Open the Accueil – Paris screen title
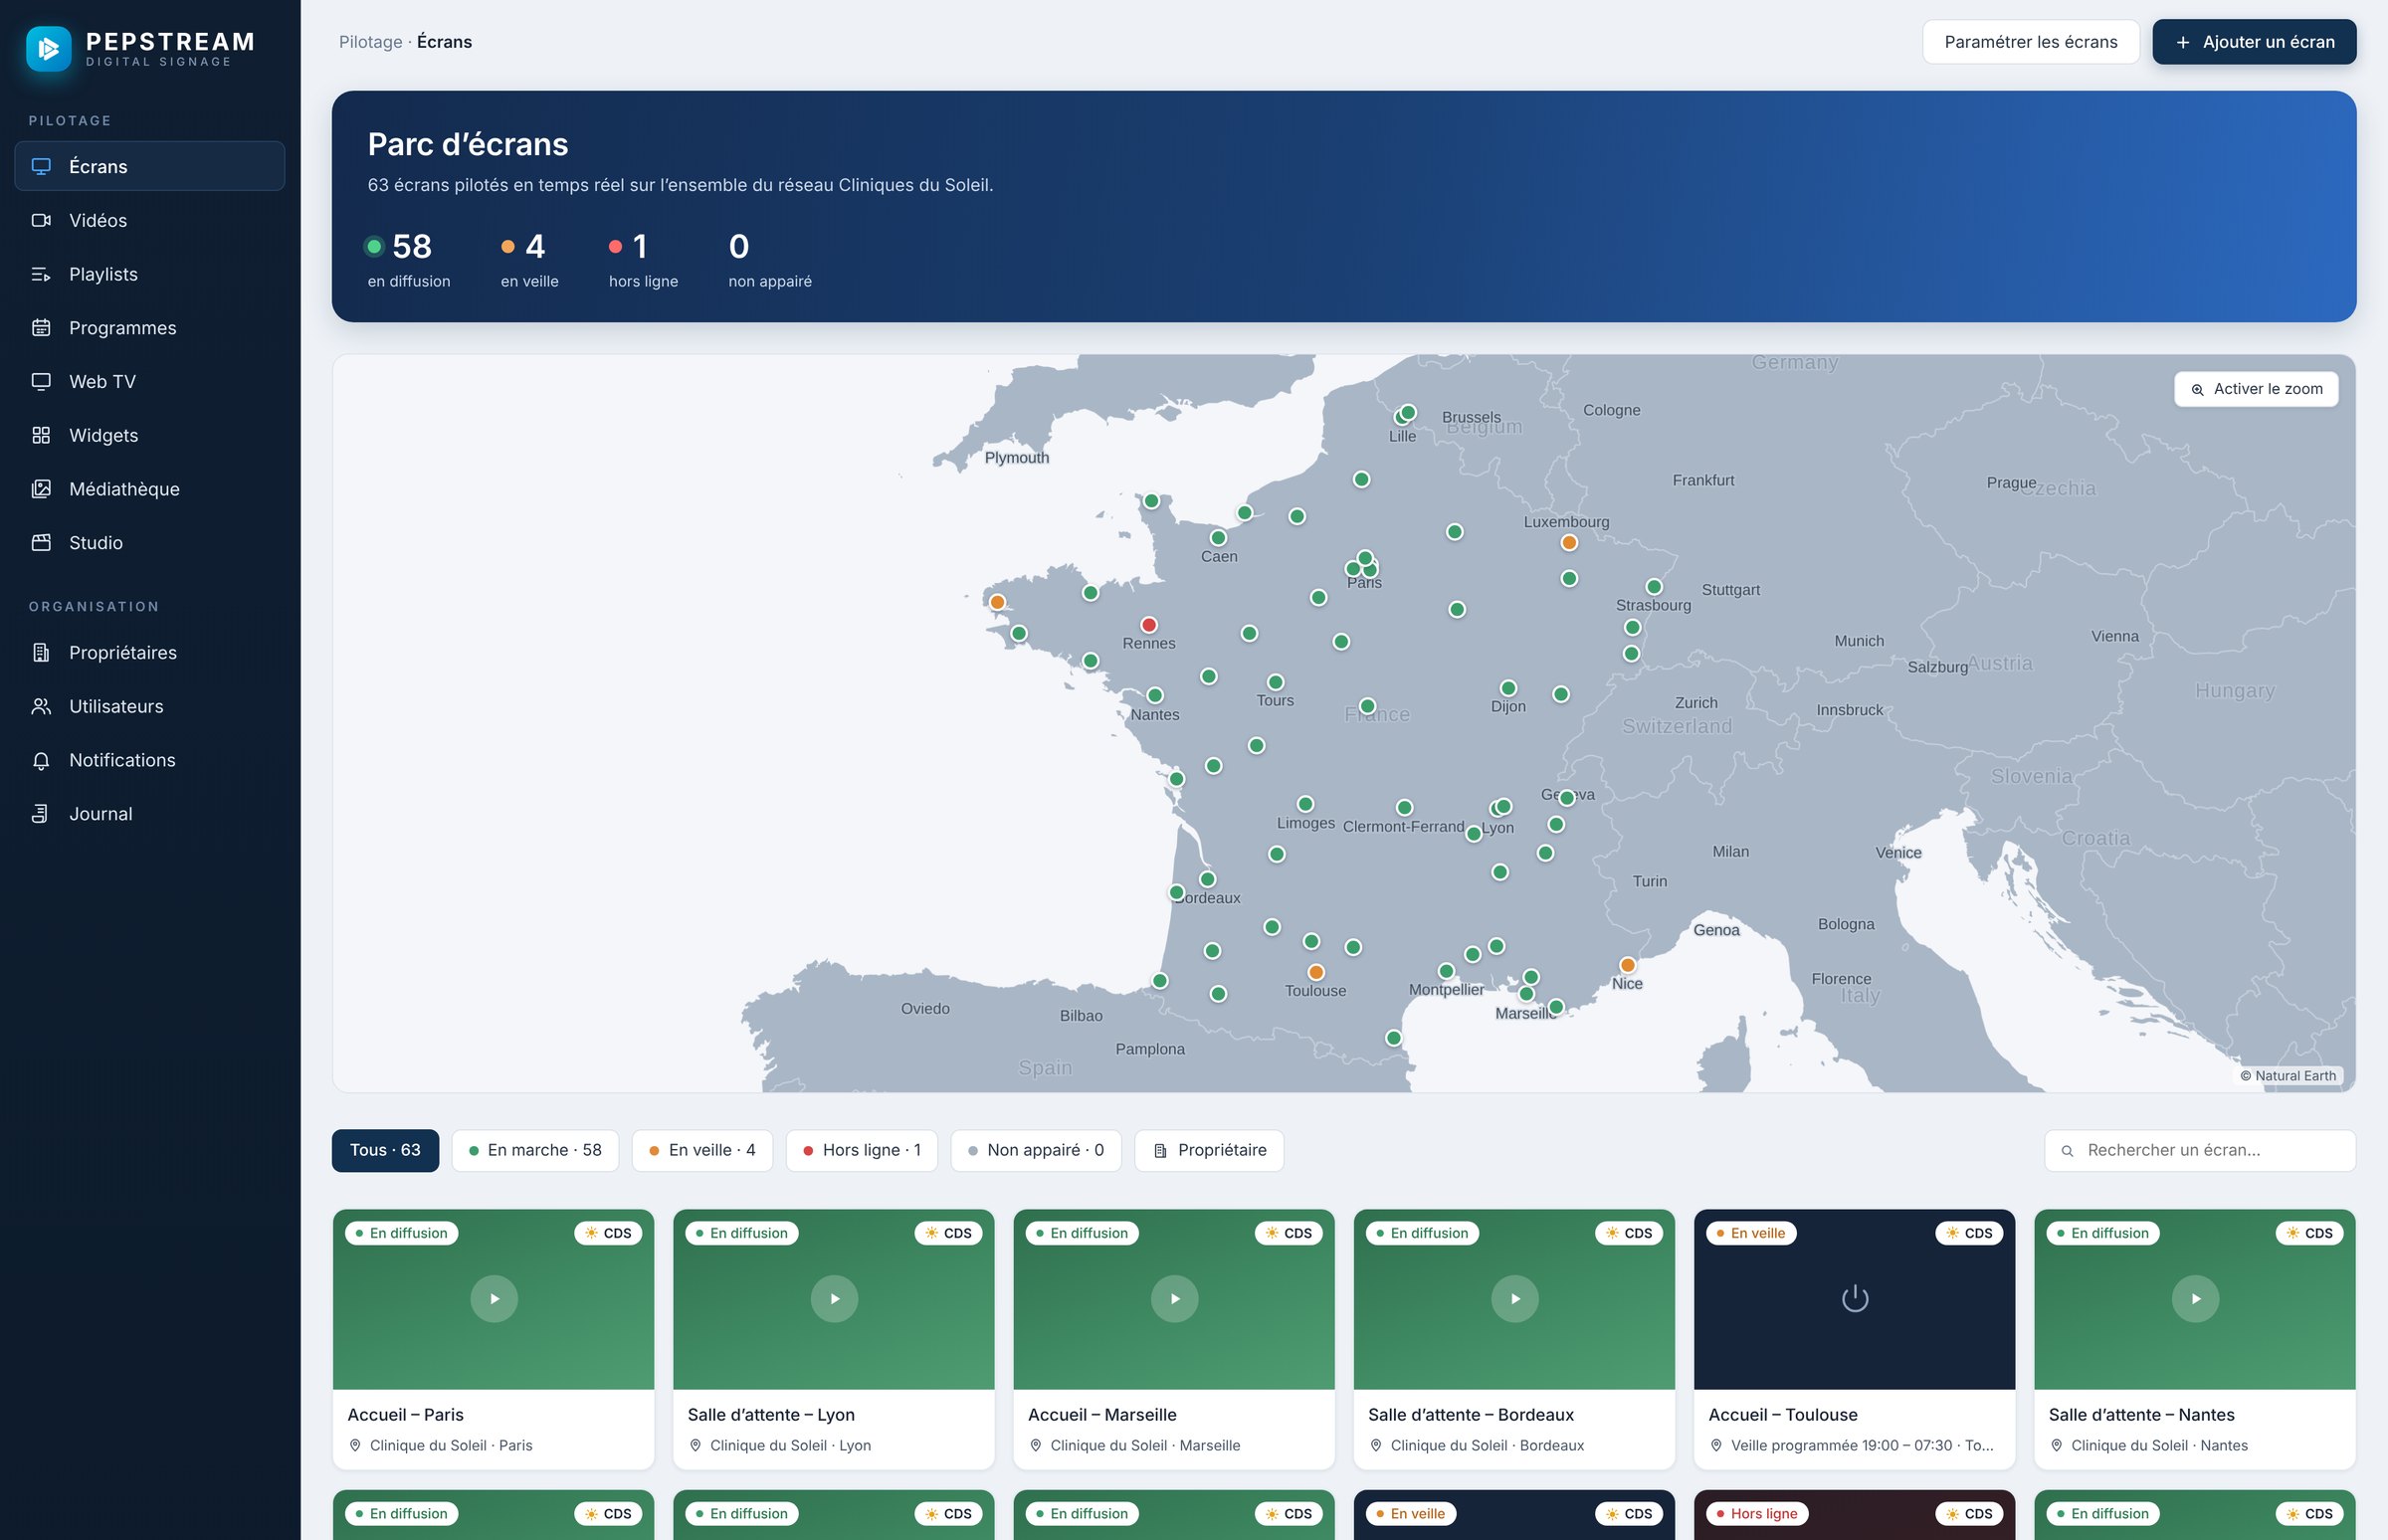 (405, 1414)
